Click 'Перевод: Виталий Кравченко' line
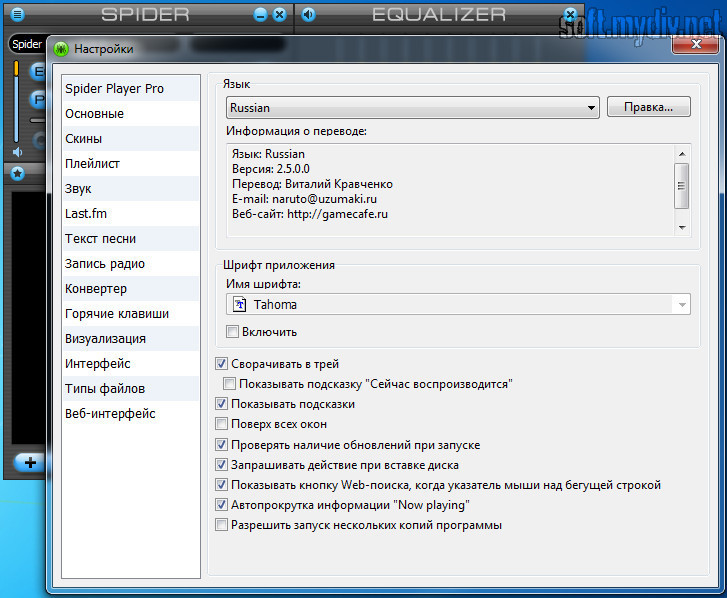Viewport: 727px width, 598px height. pos(312,184)
